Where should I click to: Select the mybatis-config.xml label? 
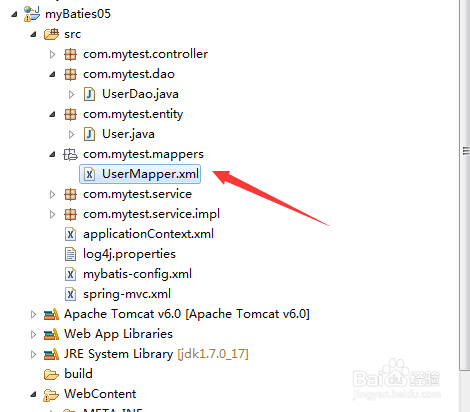coord(137,274)
